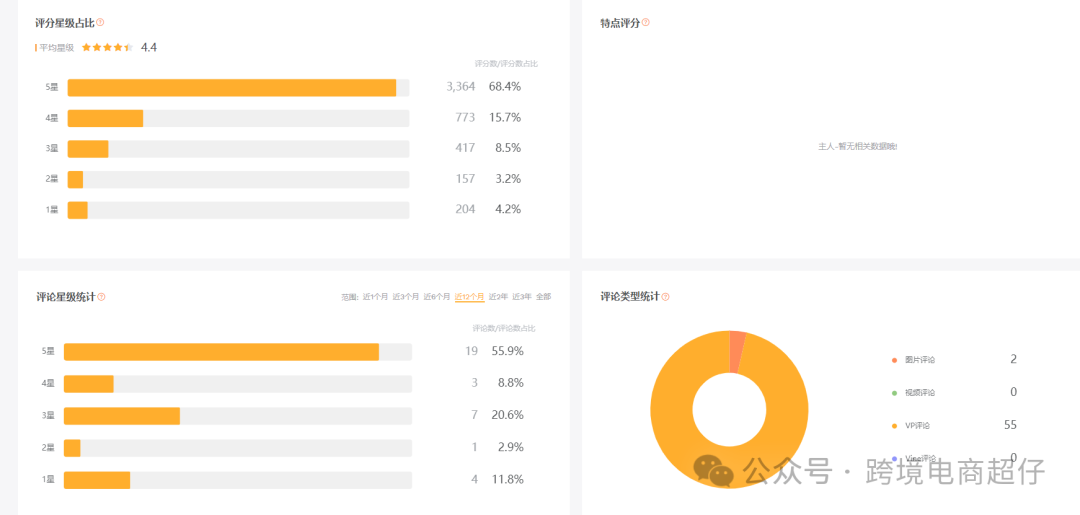
Task: Click help icon next to 评论类型统计
Action: [666, 297]
